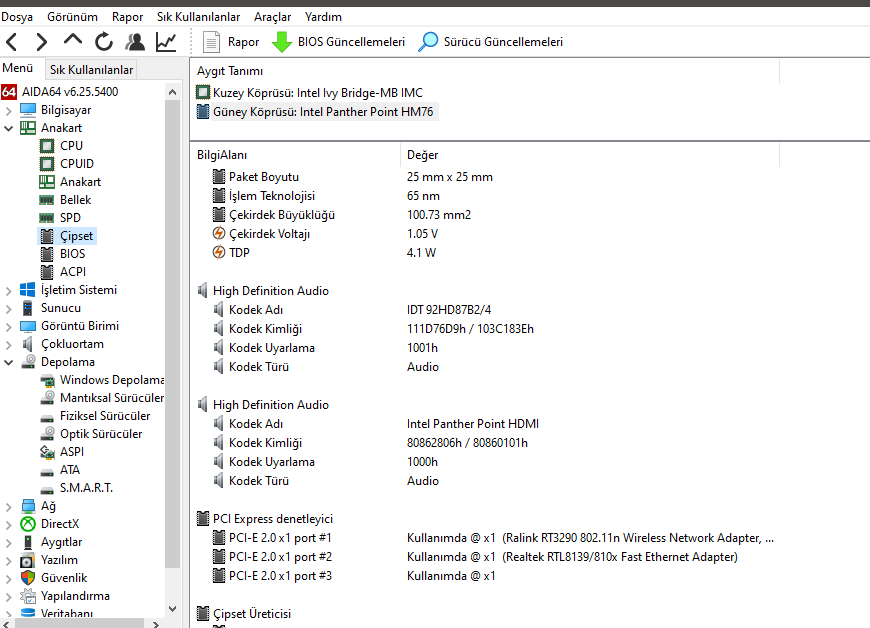
Task: Open the Rapor menu in the menu bar
Action: [x=128, y=17]
